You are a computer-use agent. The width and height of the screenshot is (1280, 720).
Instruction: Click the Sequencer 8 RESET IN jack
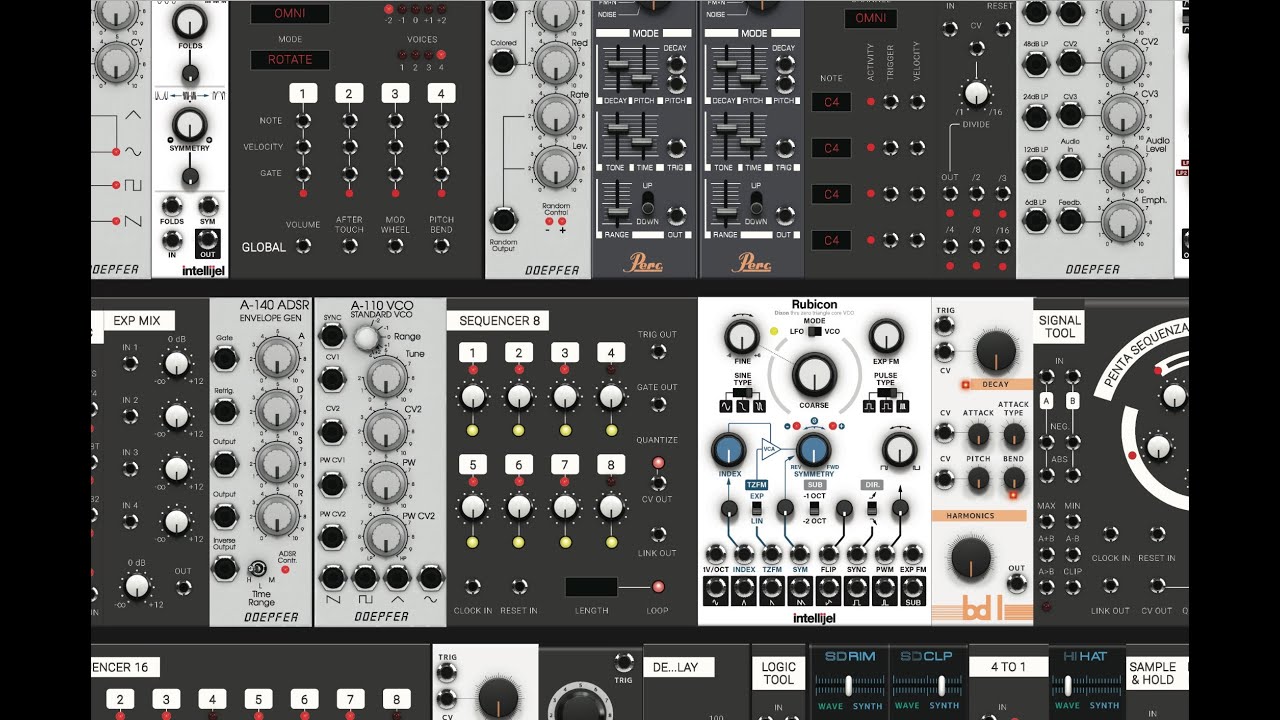[x=519, y=587]
